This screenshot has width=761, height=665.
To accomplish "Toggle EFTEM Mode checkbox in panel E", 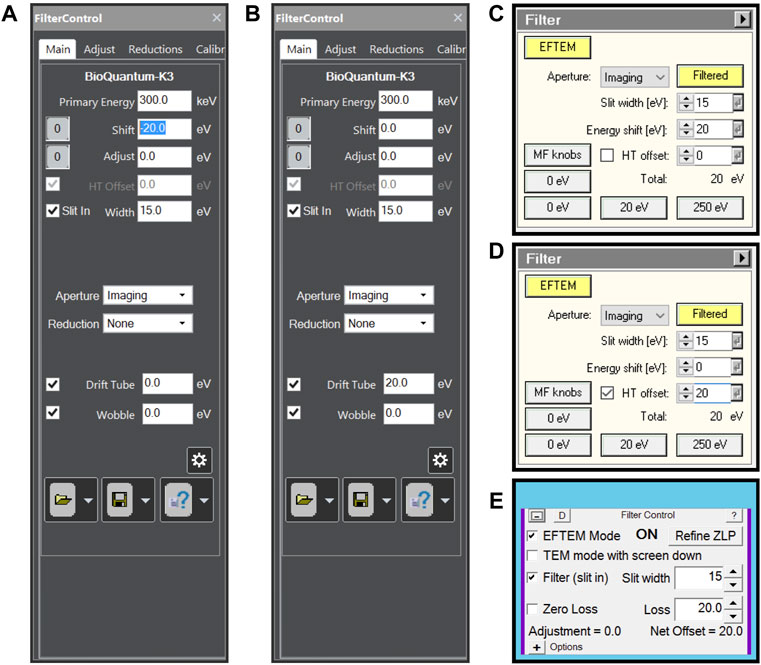I will point(532,536).
